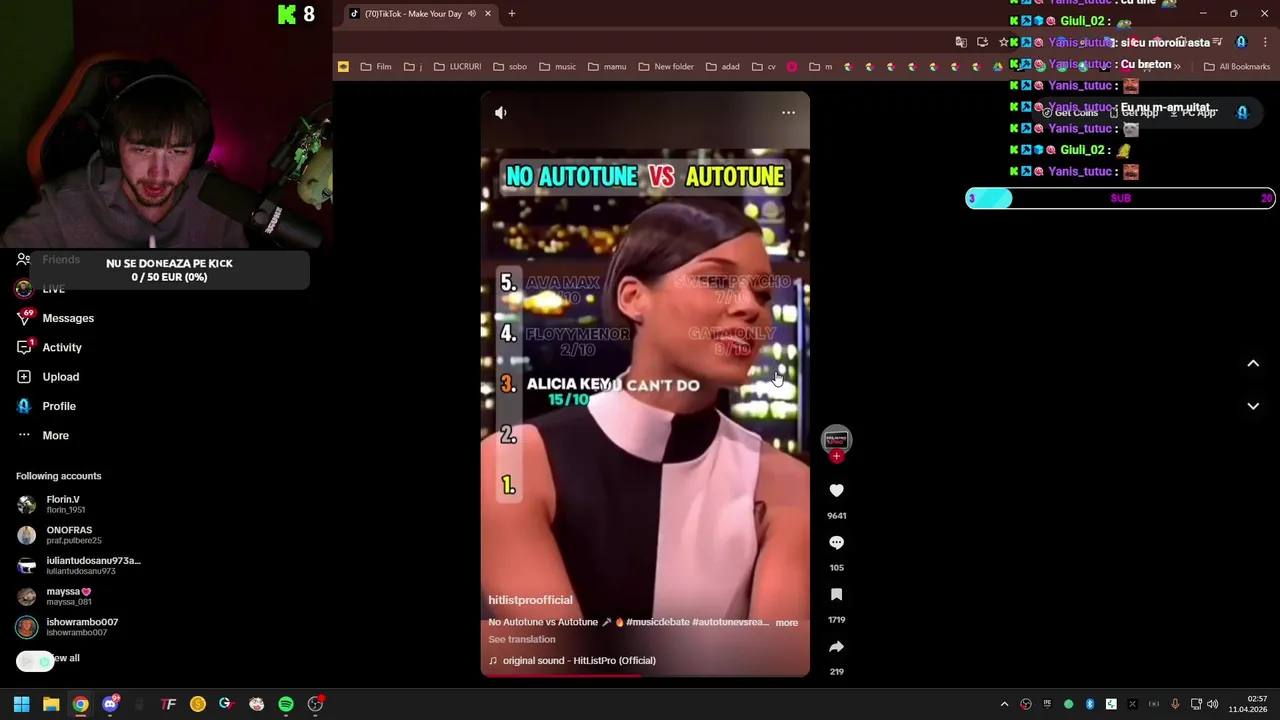The image size is (1280, 720).
Task: Open the LUCRURI bookmarks folder
Action: pyautogui.click(x=457, y=67)
